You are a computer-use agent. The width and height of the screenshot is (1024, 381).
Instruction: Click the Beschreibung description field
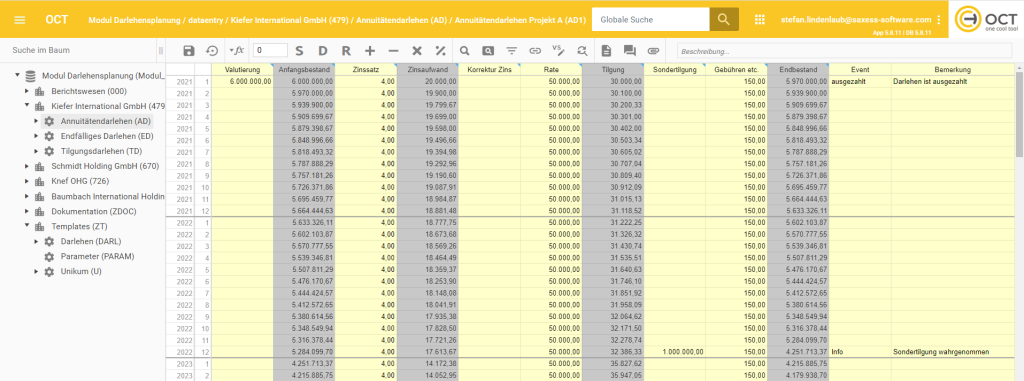pyautogui.click(x=844, y=51)
